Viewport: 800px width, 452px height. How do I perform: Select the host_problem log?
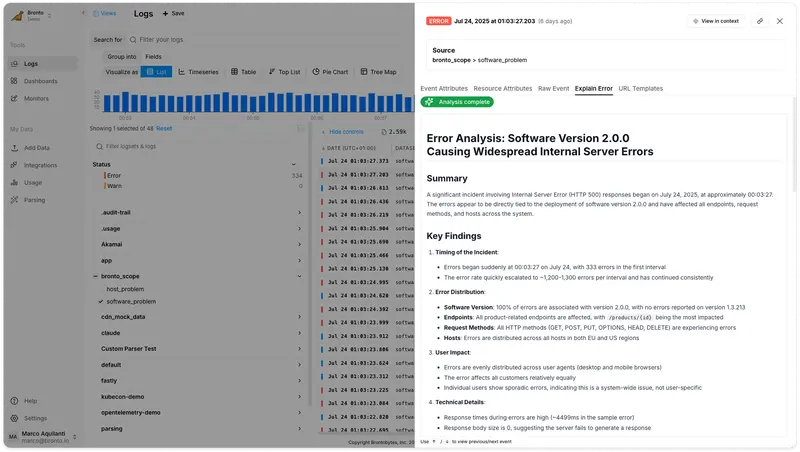click(x=125, y=289)
